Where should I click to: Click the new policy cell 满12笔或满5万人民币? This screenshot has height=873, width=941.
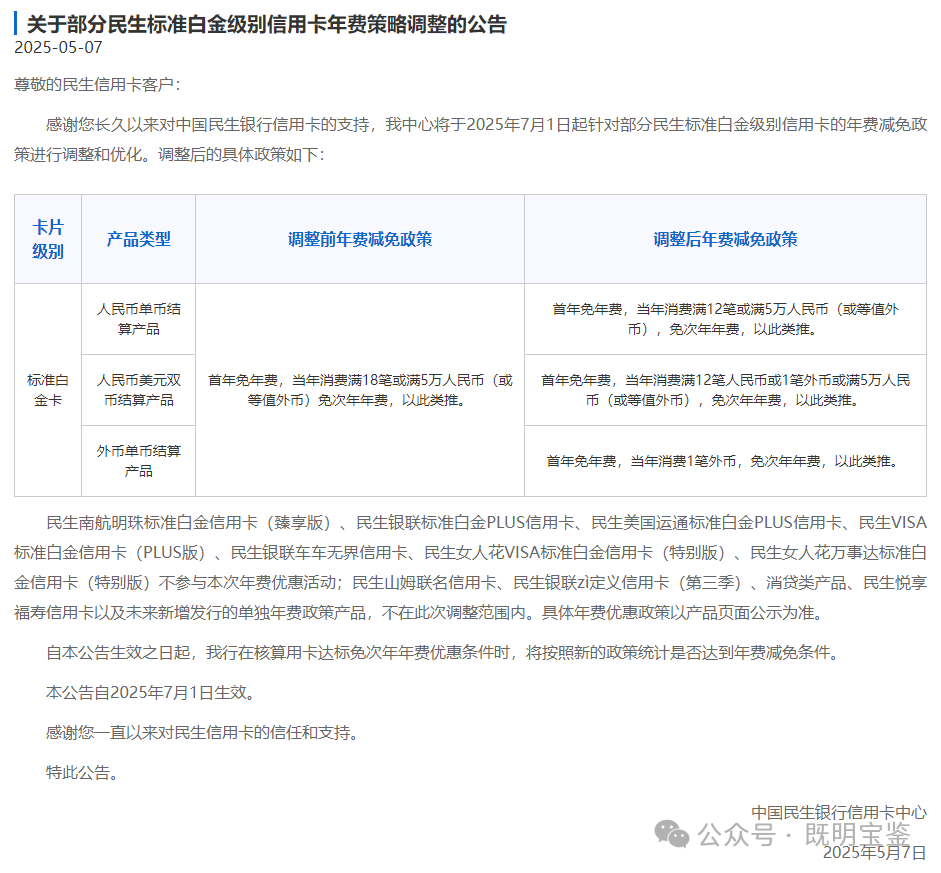(726, 319)
